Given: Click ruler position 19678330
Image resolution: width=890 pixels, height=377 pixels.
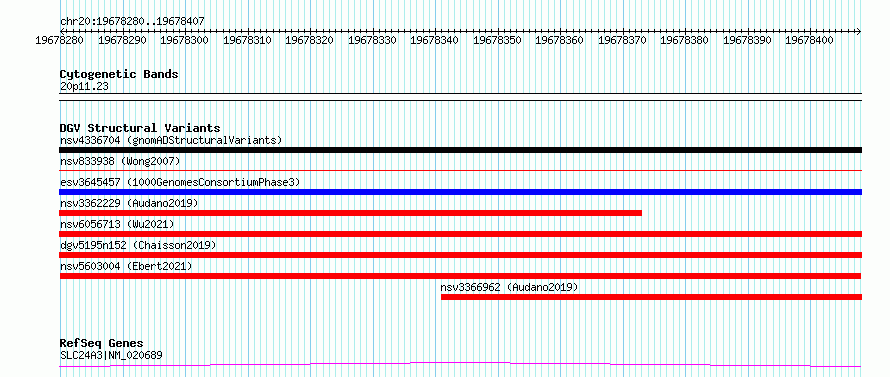Looking at the screenshot, I should point(372,40).
